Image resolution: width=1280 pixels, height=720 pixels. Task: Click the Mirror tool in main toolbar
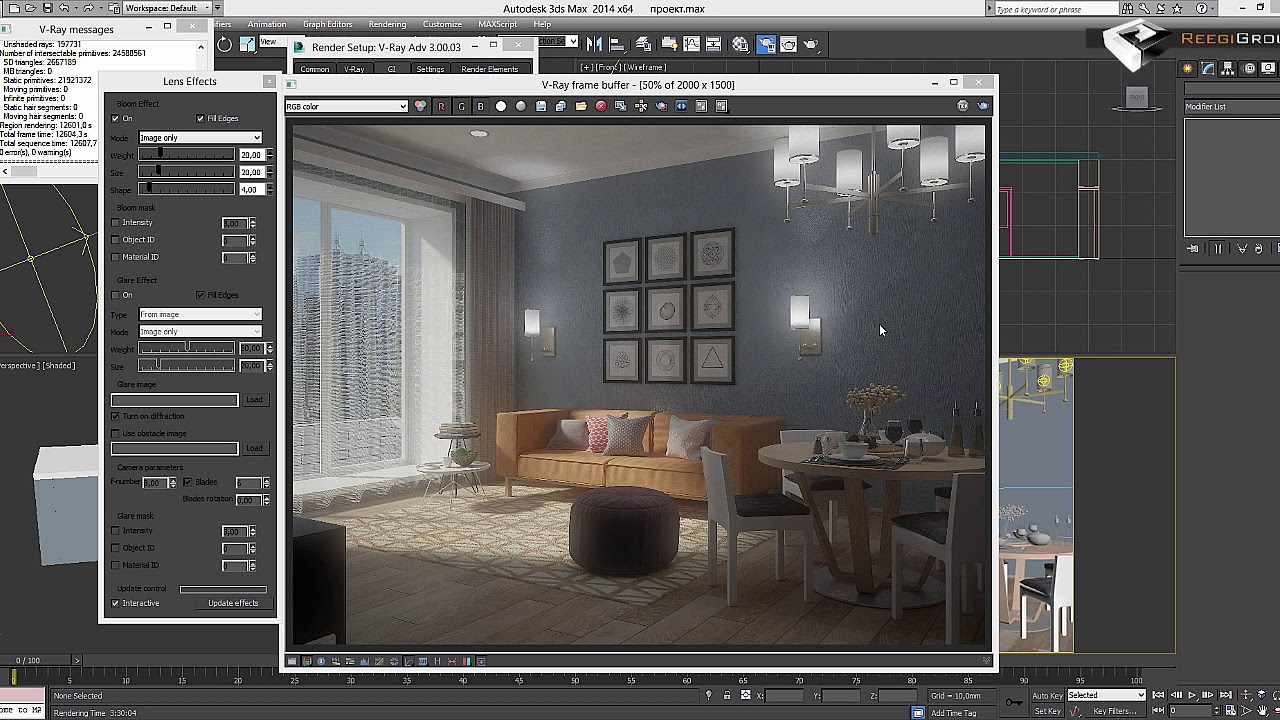coord(594,44)
